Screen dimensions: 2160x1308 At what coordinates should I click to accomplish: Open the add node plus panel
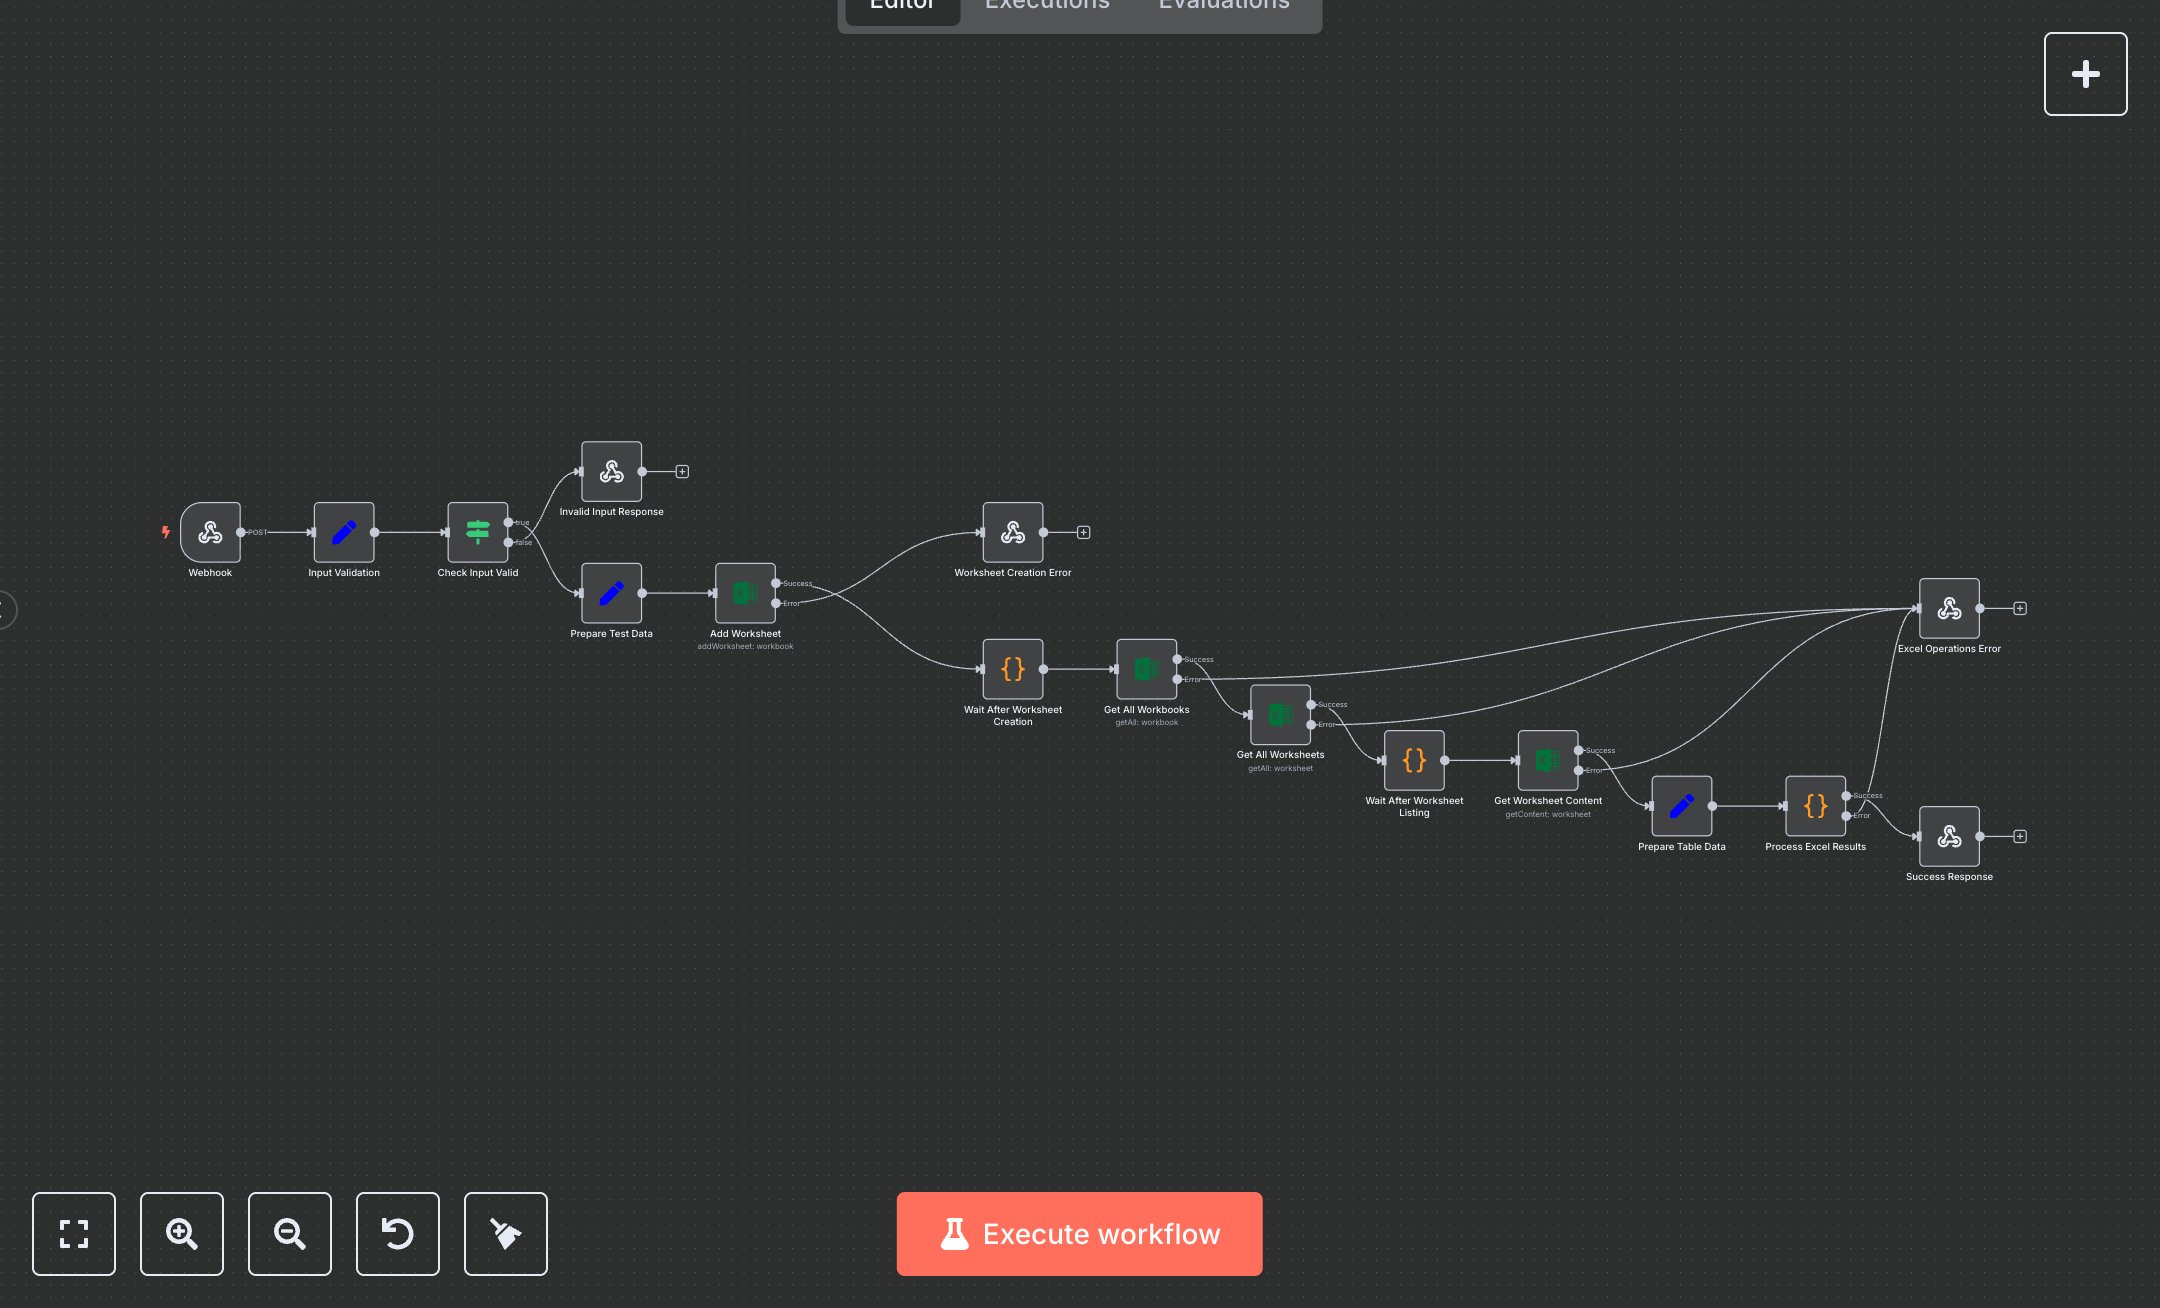[x=2085, y=74]
